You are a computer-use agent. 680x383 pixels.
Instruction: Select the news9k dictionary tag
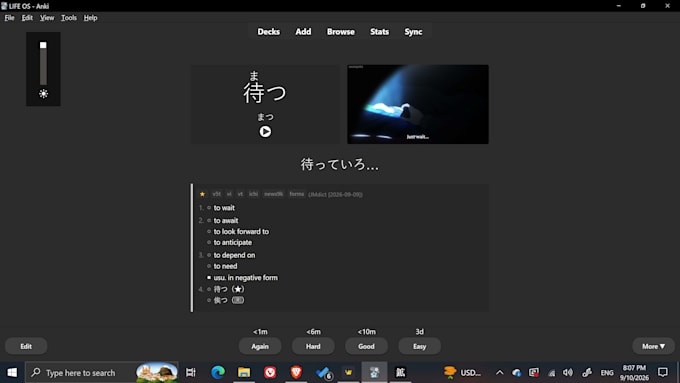[273, 194]
